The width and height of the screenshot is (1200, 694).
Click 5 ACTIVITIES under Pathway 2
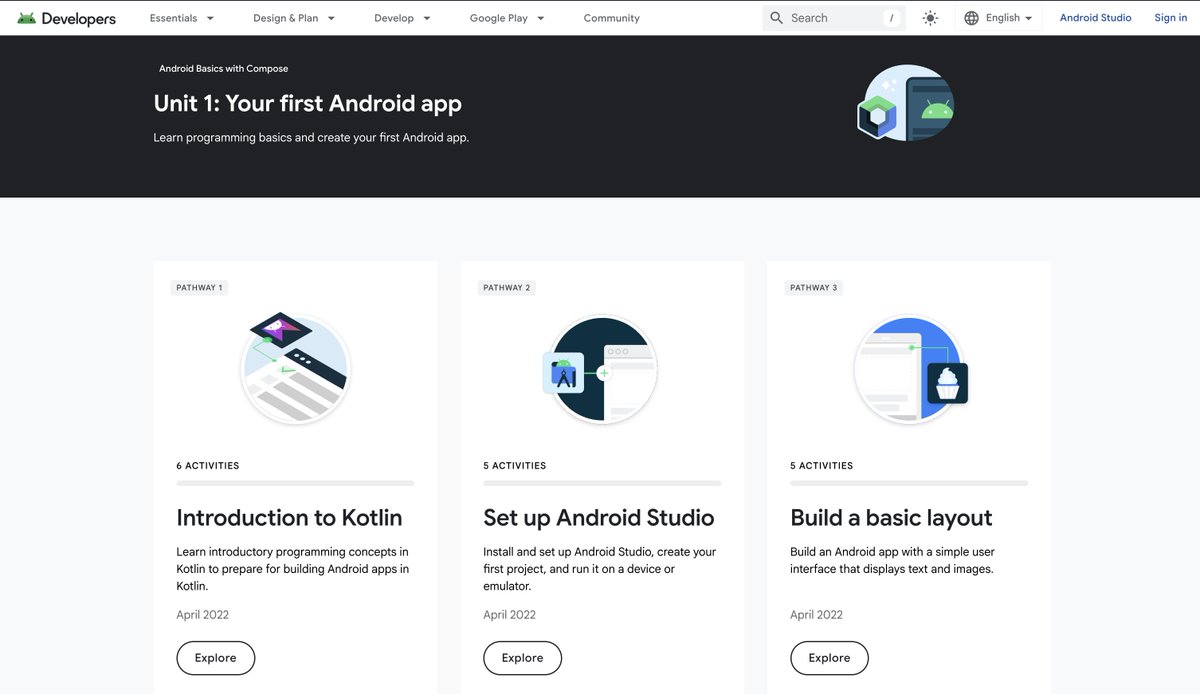(x=515, y=466)
